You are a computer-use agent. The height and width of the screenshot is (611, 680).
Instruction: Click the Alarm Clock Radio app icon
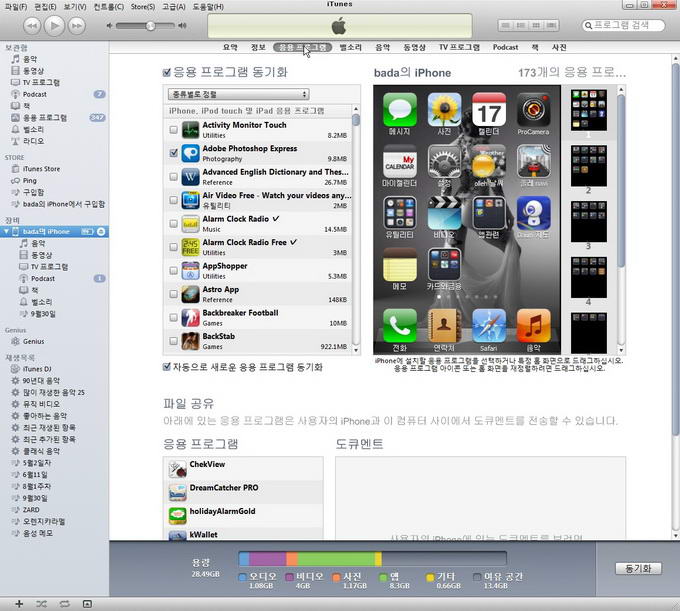point(190,224)
